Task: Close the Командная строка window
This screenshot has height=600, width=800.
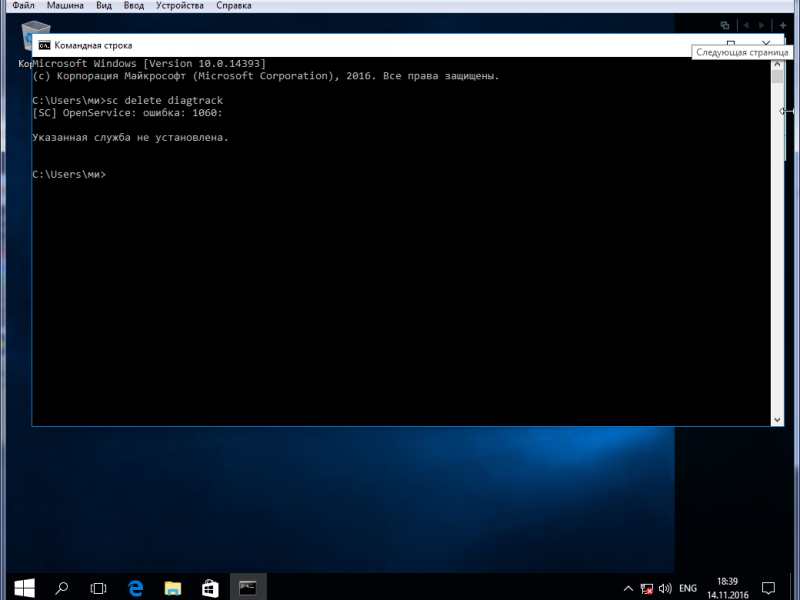Action: (x=766, y=43)
